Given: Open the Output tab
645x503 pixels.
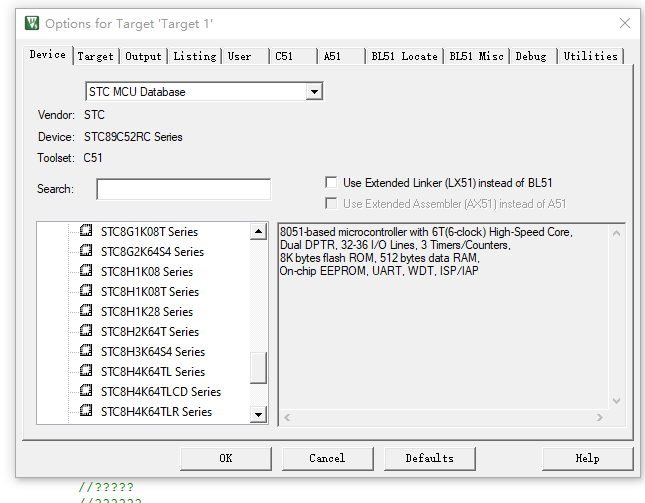Looking at the screenshot, I should [x=143, y=56].
